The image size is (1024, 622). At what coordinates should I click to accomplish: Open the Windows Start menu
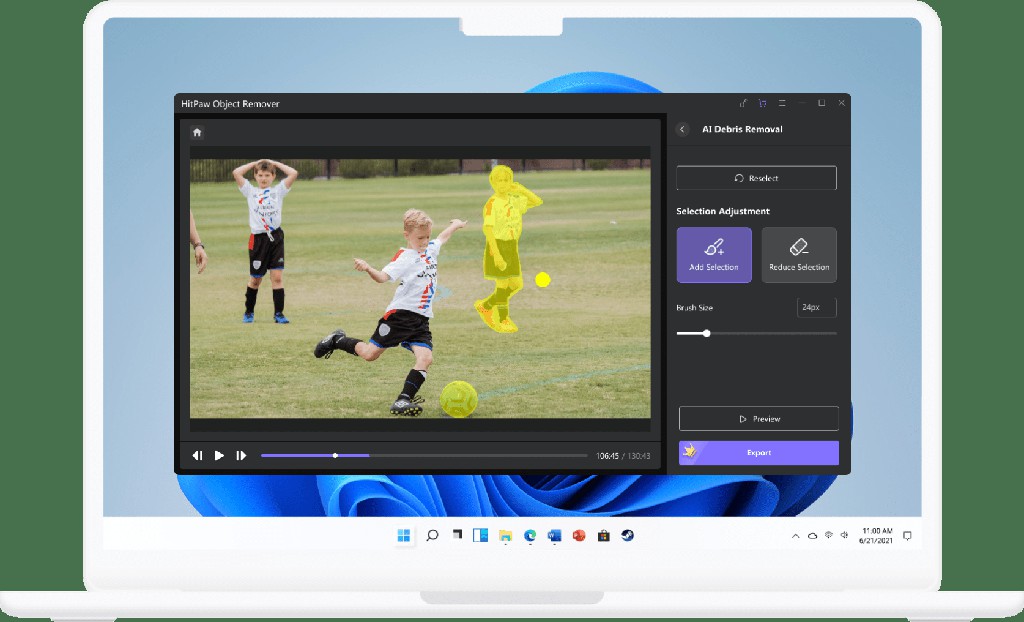404,536
